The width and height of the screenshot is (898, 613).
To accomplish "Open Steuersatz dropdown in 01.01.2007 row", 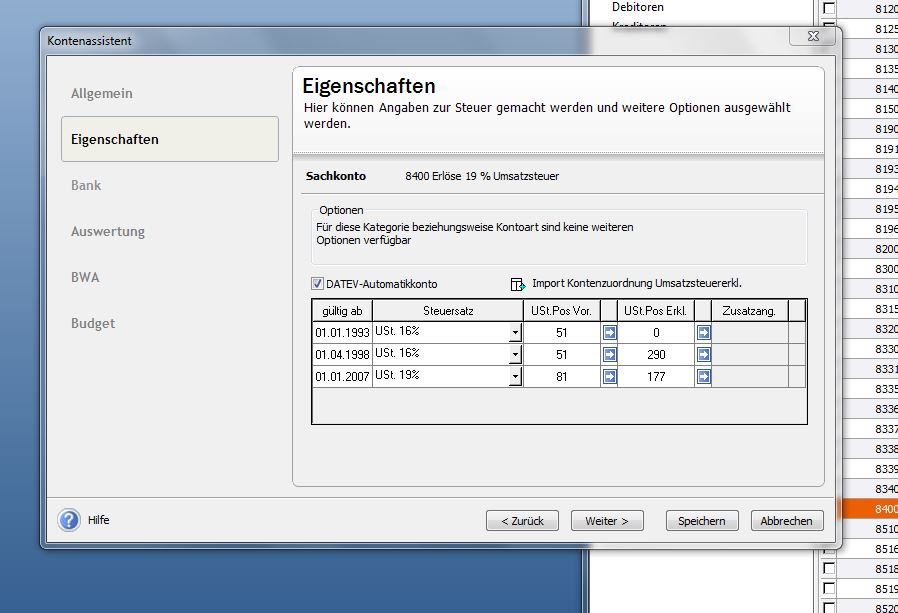I will [515, 376].
